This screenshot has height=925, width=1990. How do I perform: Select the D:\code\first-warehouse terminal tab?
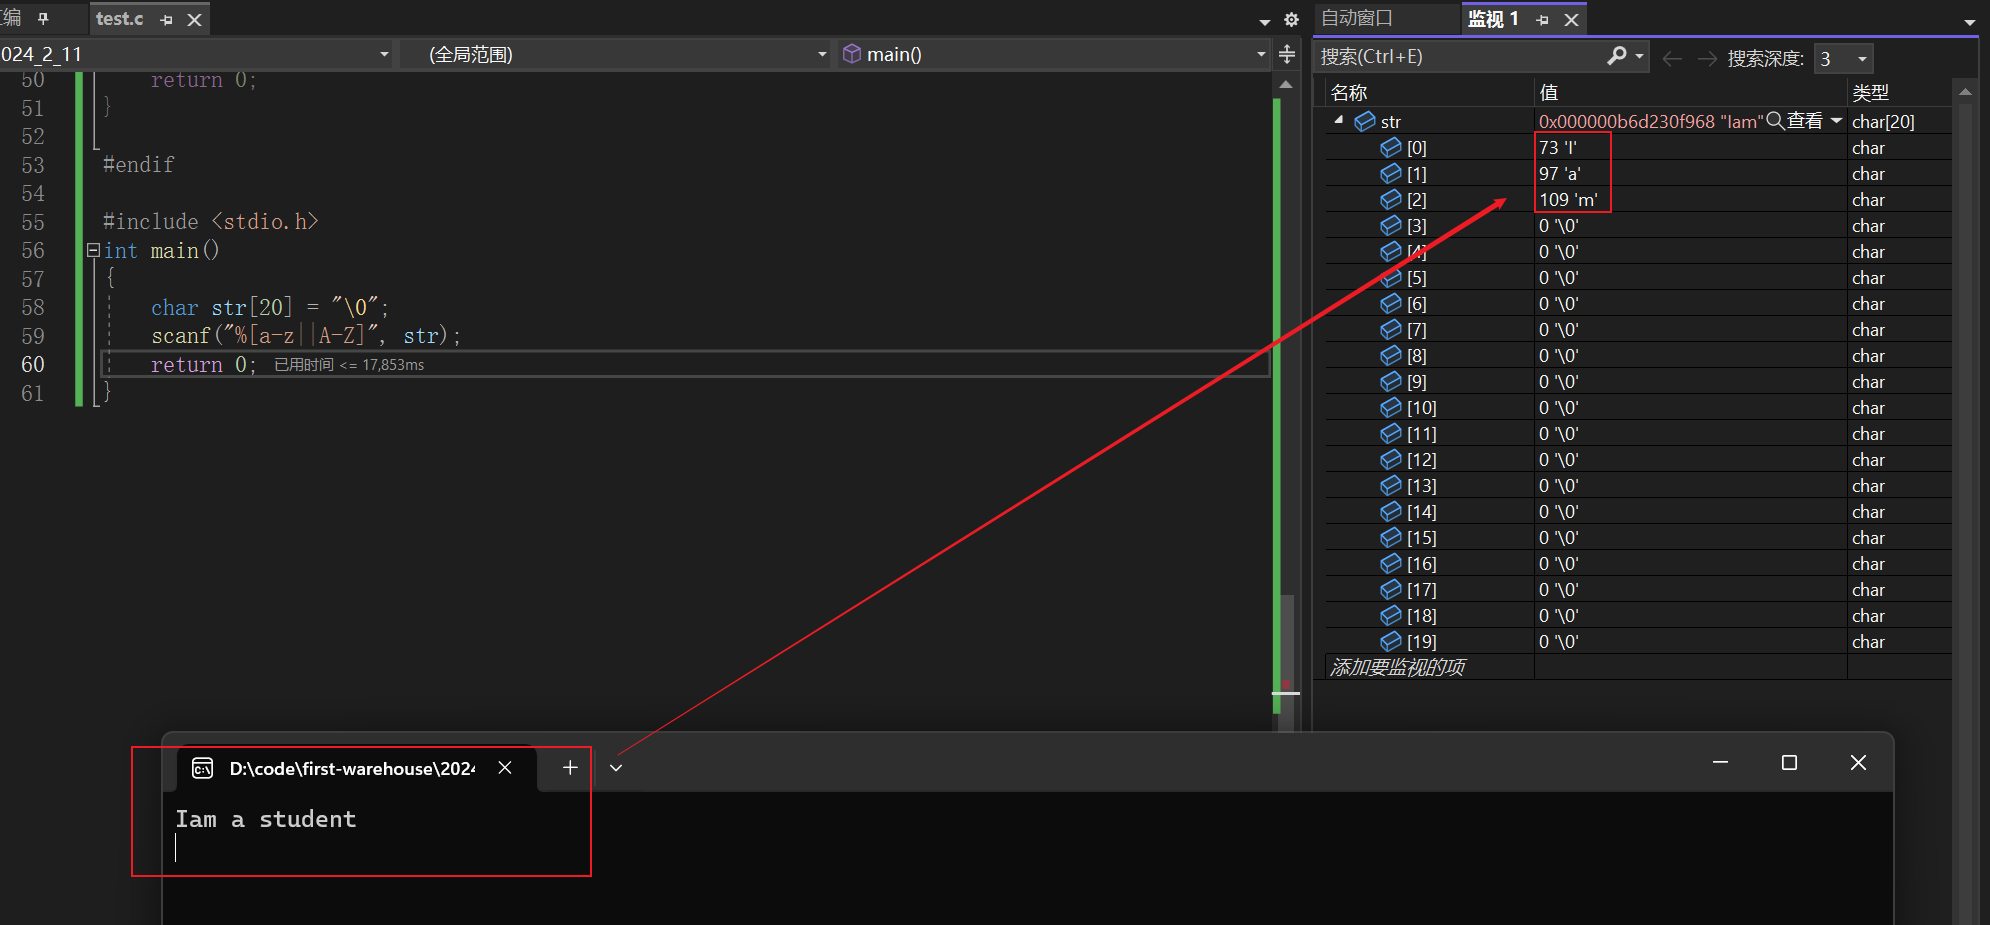click(x=357, y=768)
